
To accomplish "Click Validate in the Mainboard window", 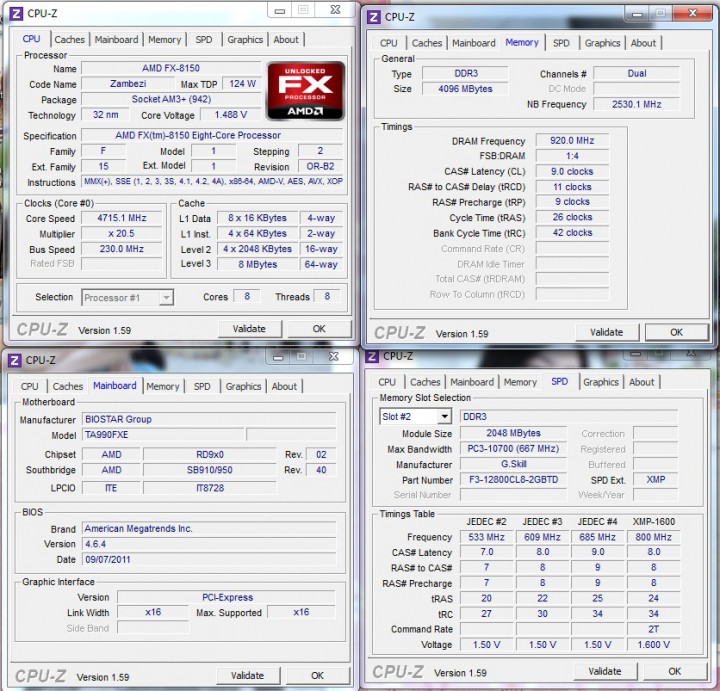I will point(247,675).
